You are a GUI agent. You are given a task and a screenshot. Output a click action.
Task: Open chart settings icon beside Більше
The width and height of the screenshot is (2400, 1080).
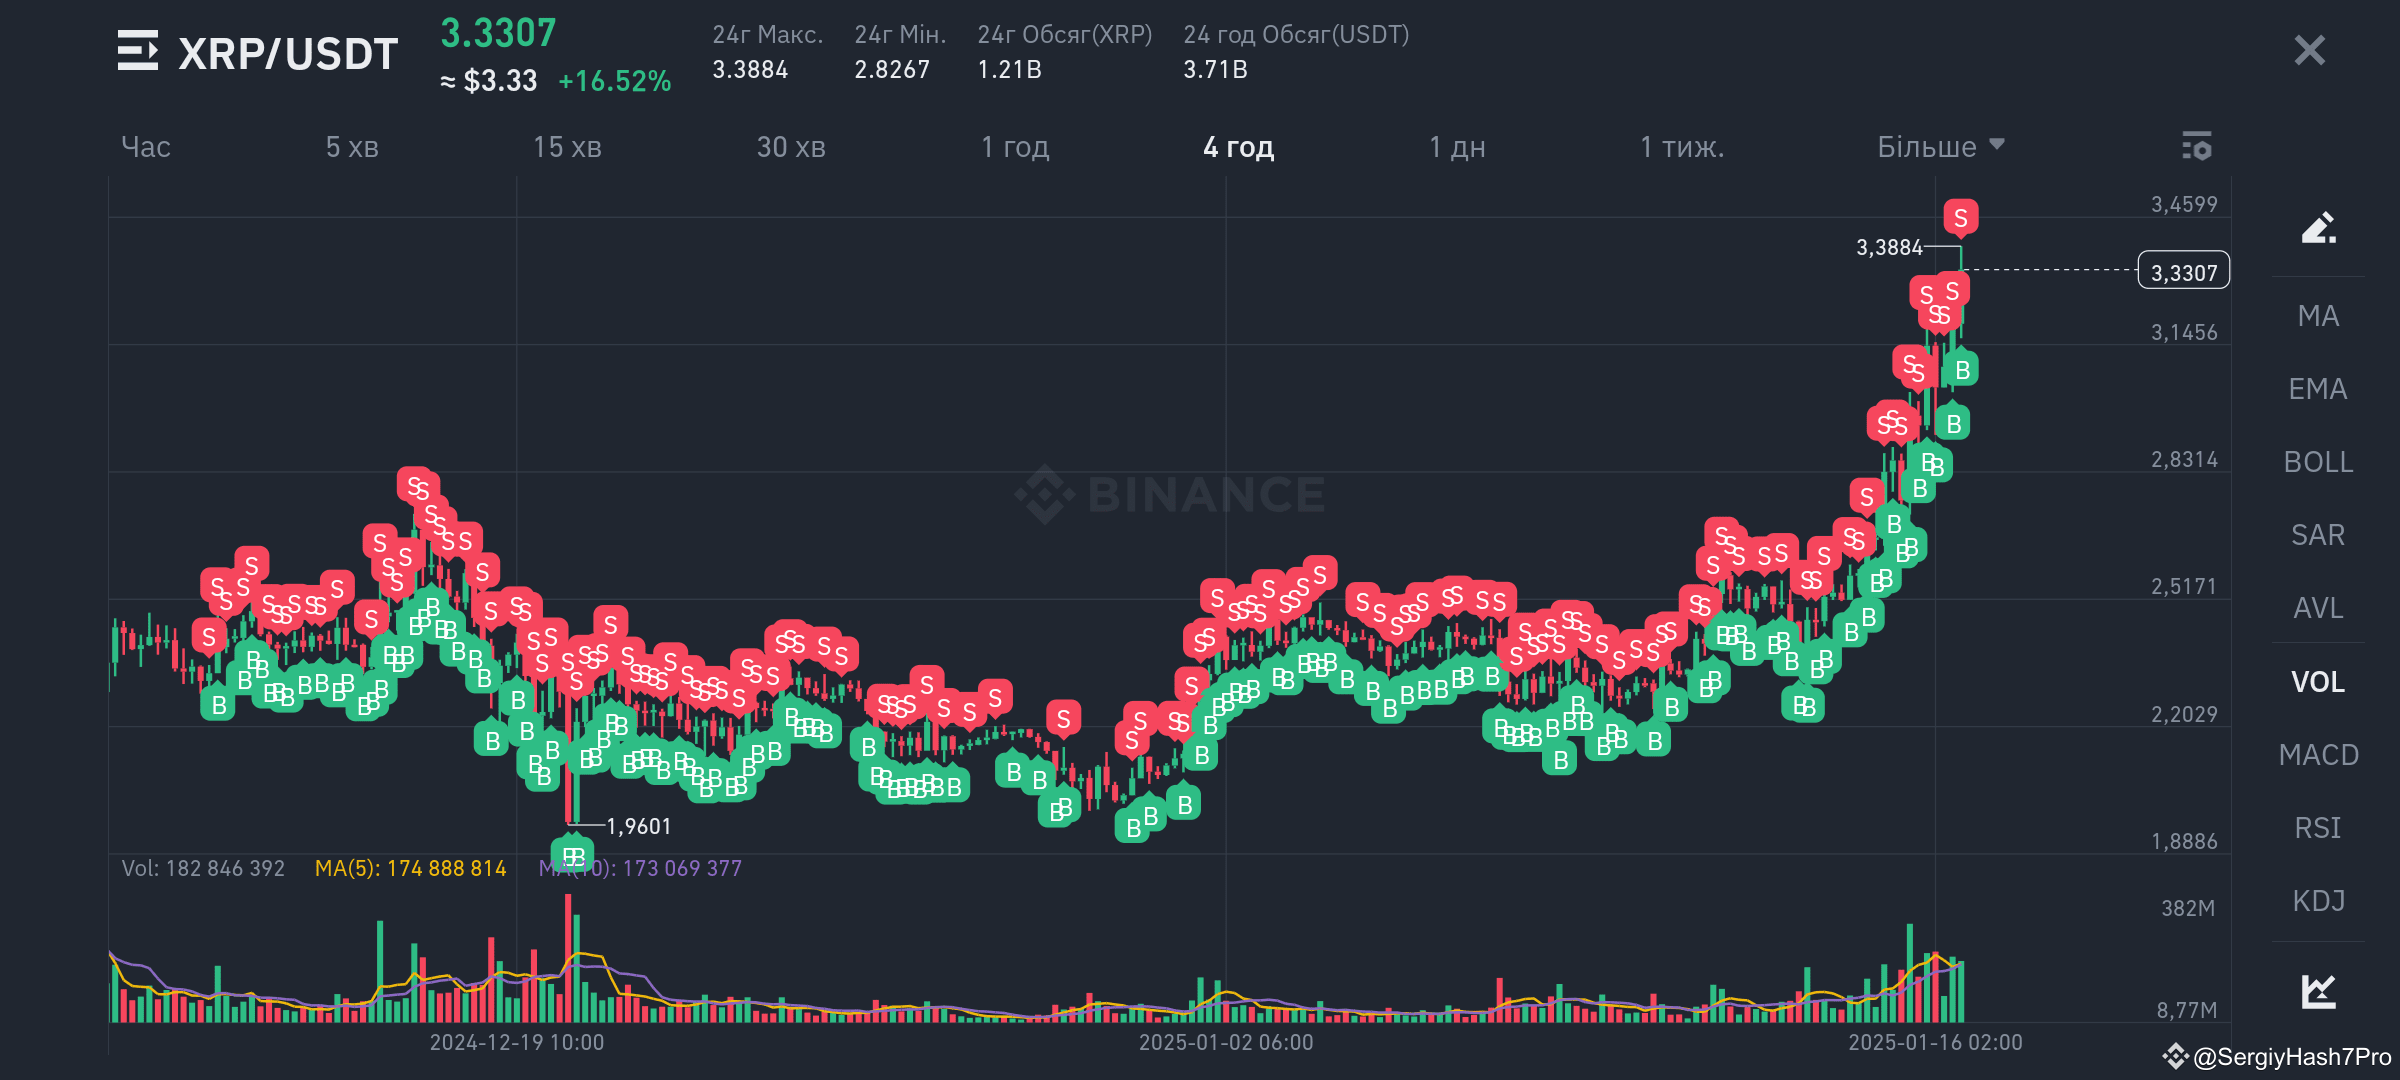[x=2197, y=146]
